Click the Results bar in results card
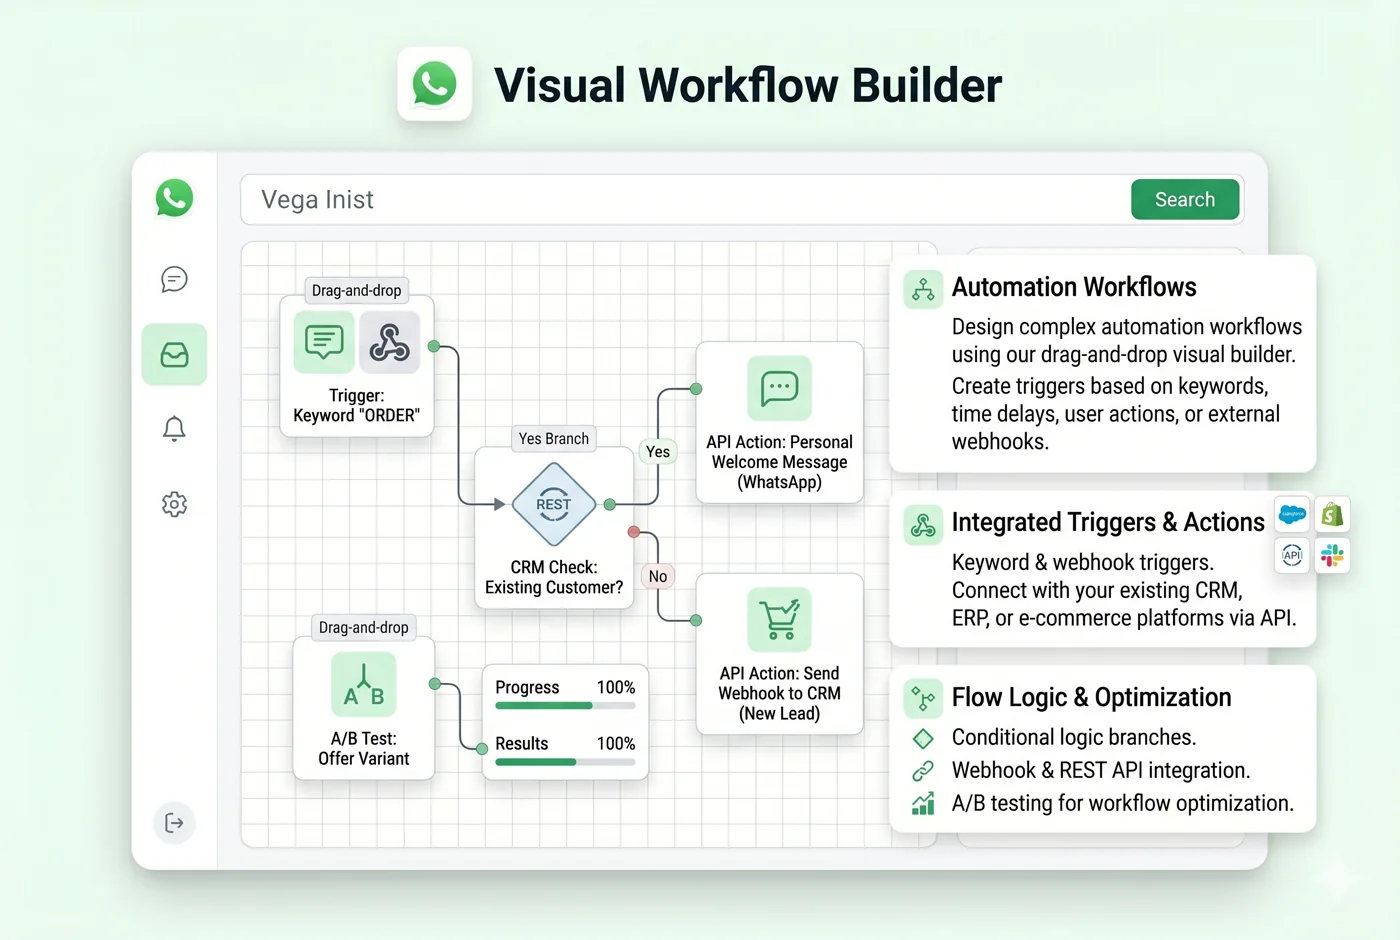Image resolution: width=1400 pixels, height=940 pixels. pos(565,762)
